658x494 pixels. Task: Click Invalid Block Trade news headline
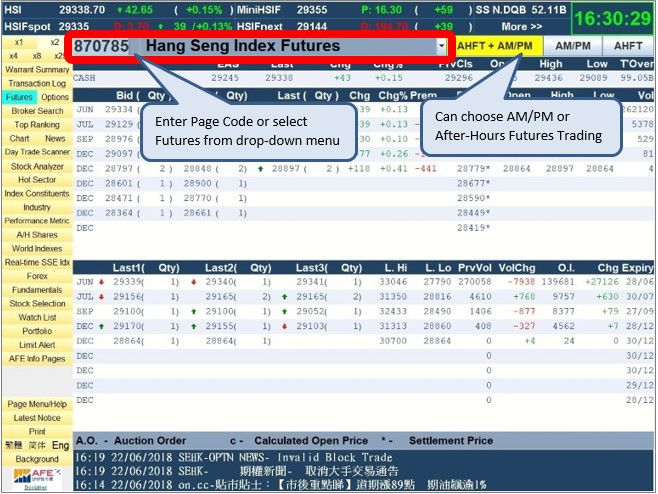point(335,457)
